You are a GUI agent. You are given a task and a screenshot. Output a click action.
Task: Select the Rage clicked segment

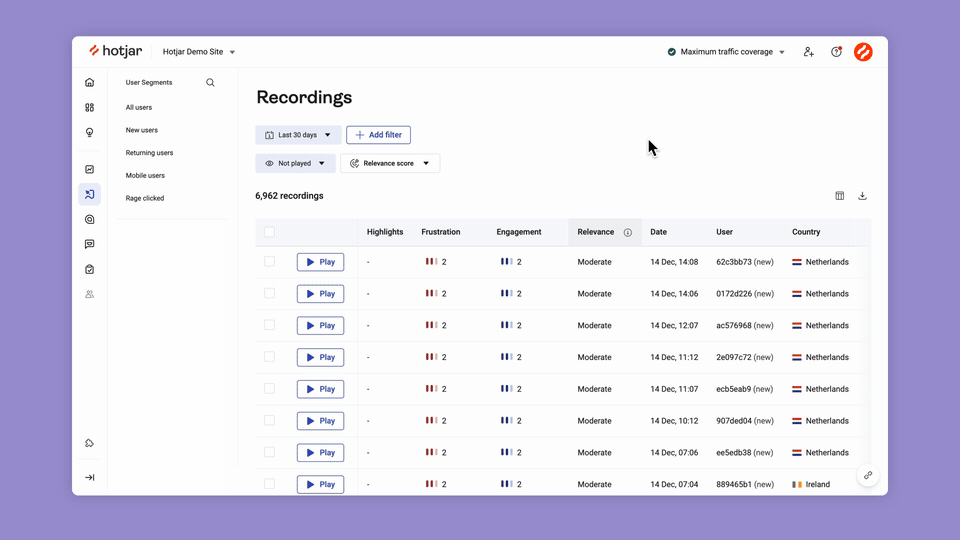[145, 198]
